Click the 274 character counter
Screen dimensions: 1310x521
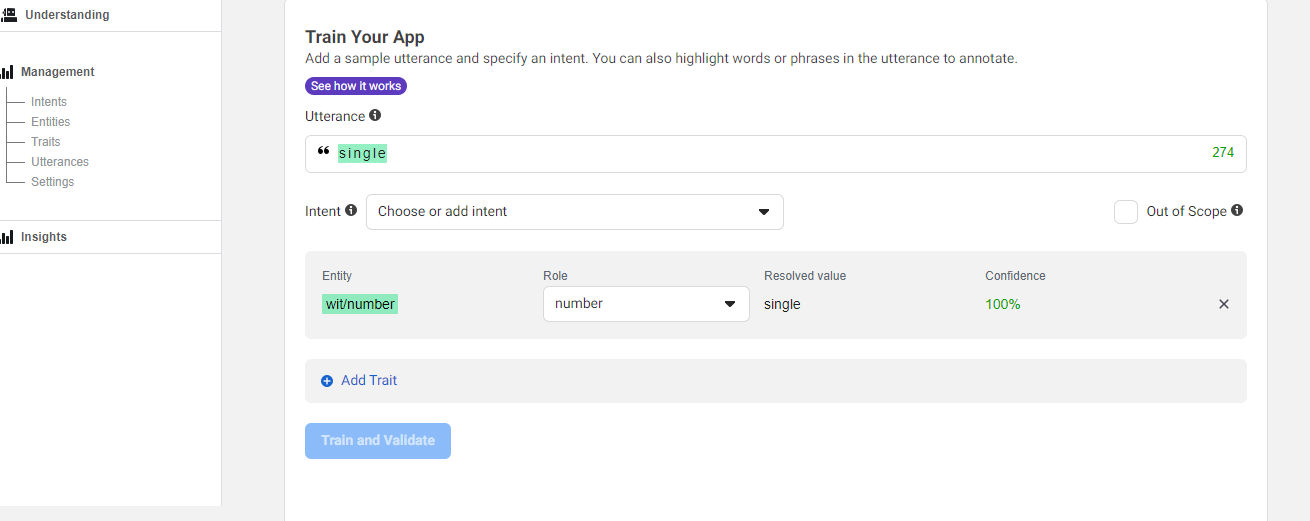click(x=1223, y=153)
